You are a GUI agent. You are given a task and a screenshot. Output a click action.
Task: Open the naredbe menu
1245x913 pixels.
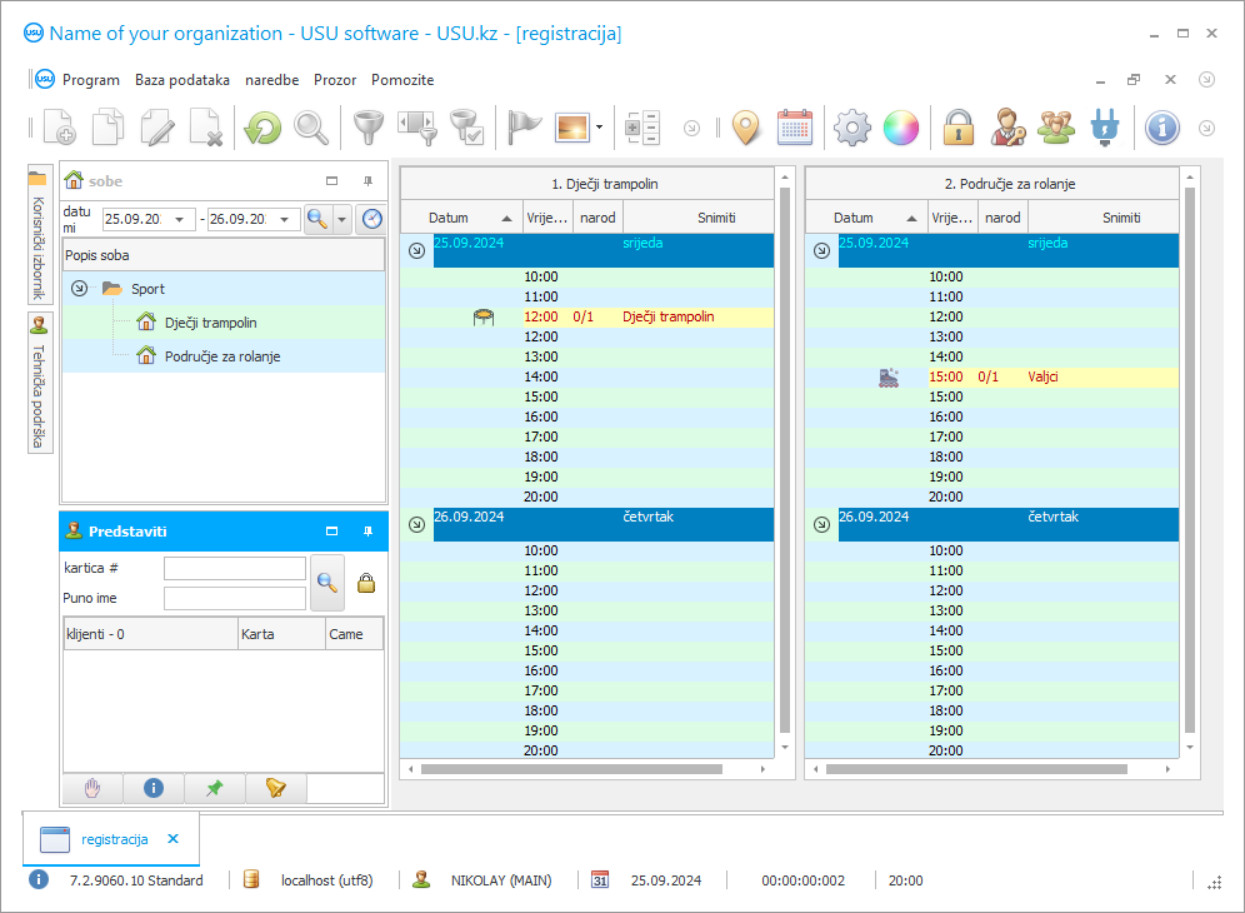pyautogui.click(x=272, y=80)
